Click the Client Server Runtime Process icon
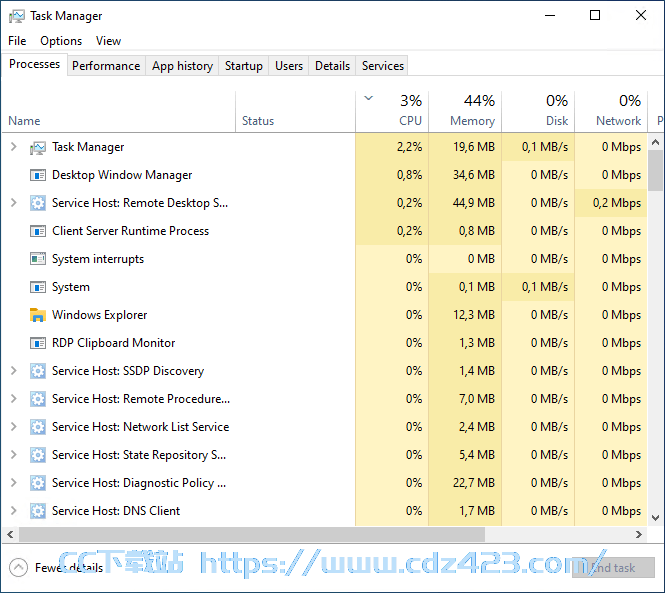665x593 pixels. [x=38, y=231]
